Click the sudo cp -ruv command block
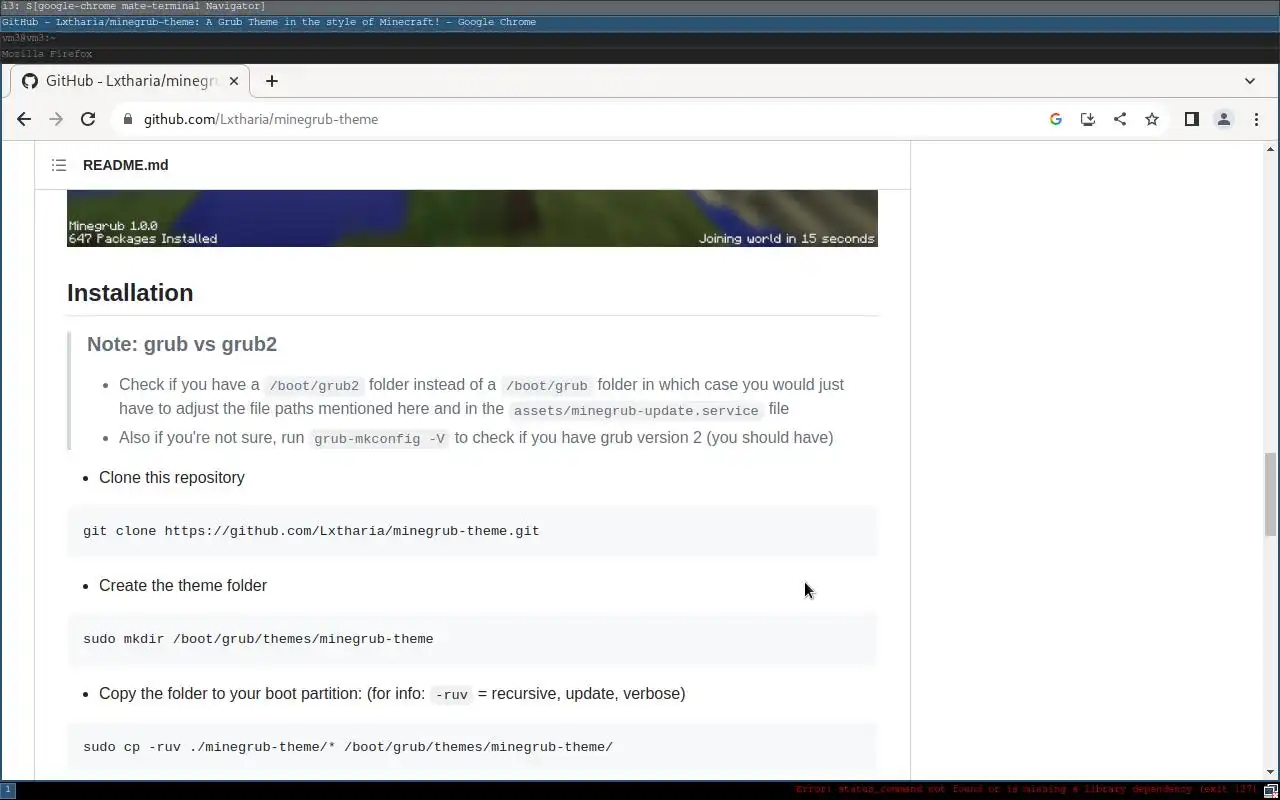Viewport: 1280px width, 800px height. pyautogui.click(x=472, y=747)
